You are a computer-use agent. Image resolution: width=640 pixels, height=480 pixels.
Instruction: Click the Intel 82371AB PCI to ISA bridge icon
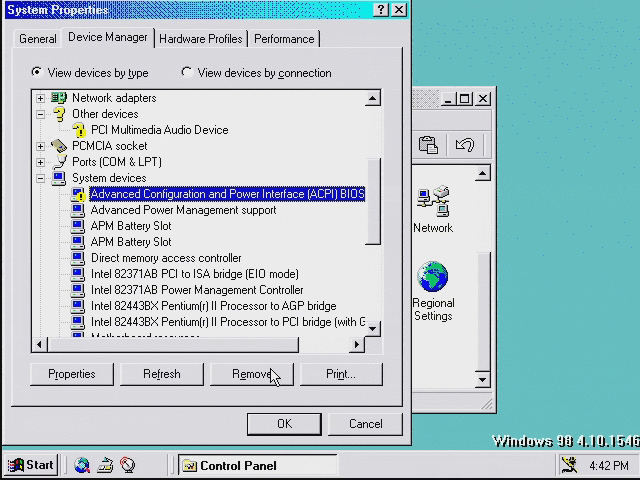pos(77,274)
